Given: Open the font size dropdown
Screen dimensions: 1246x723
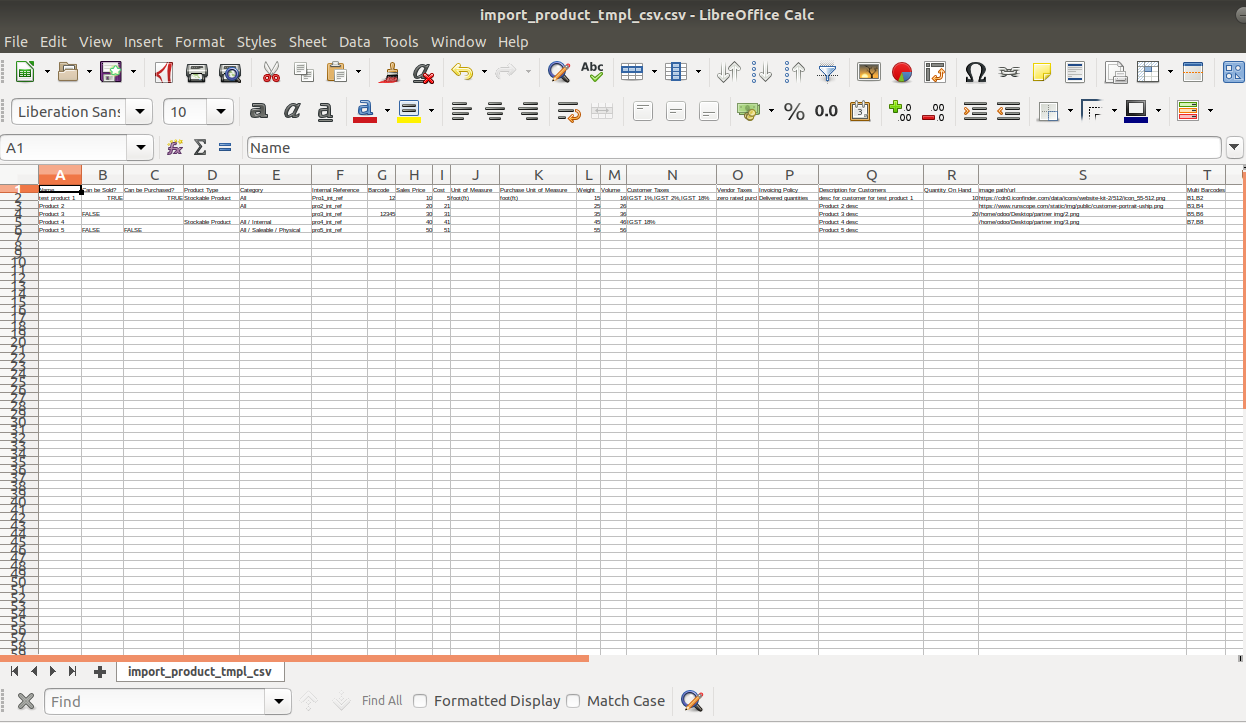Looking at the screenshot, I should pyautogui.click(x=221, y=111).
